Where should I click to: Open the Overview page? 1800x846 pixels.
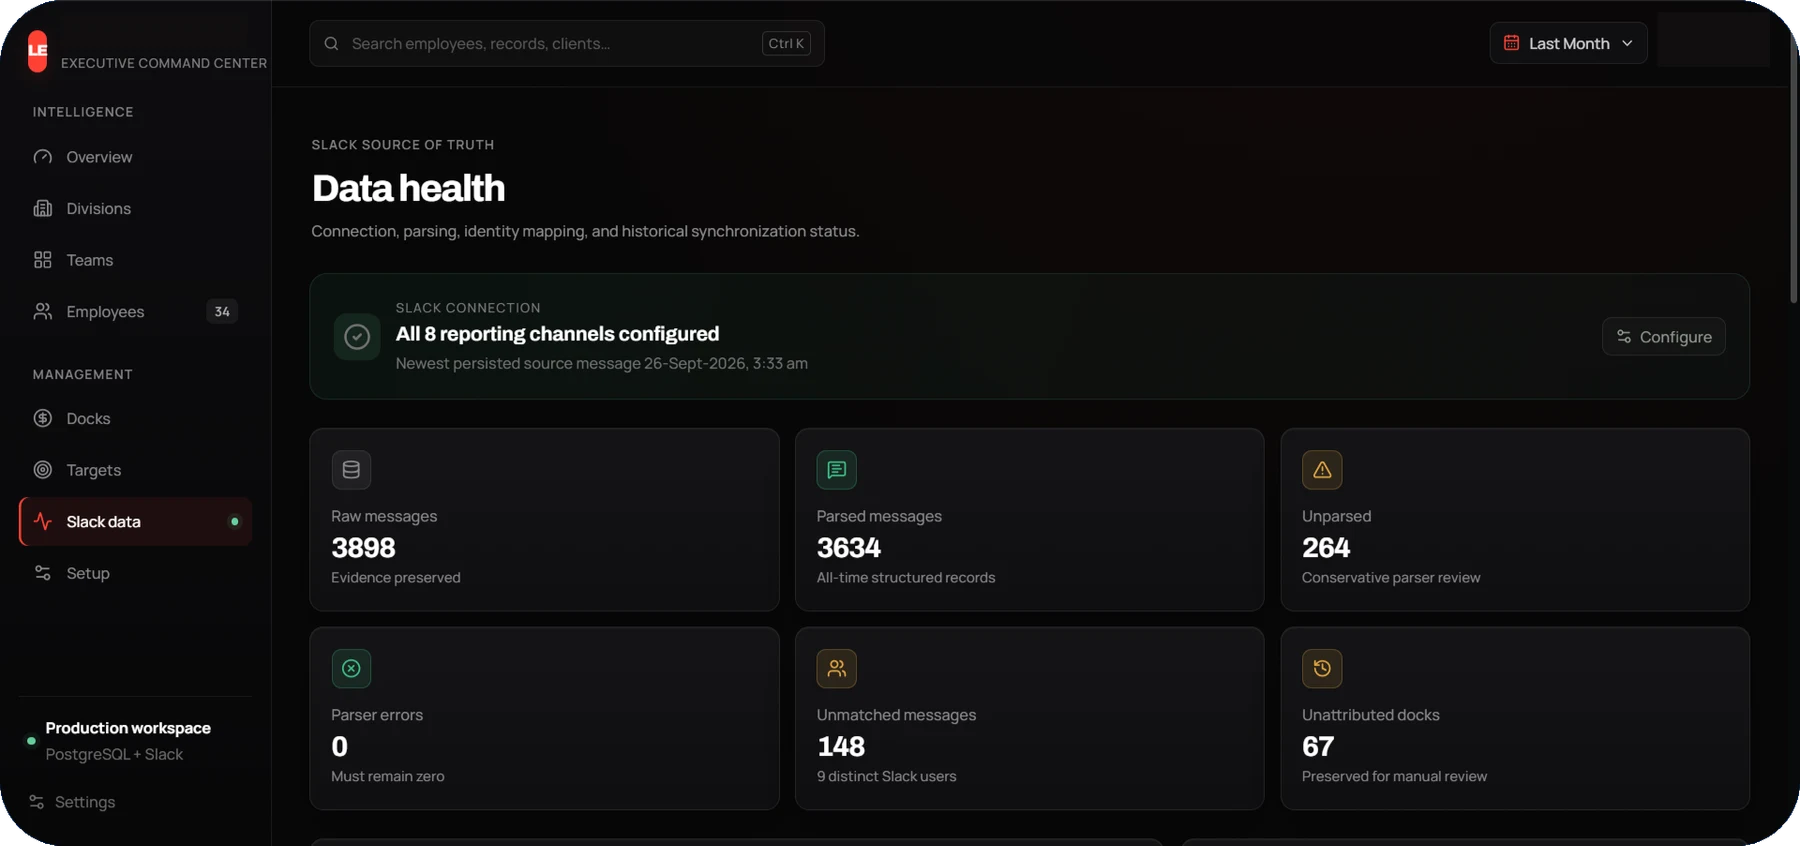click(135, 157)
